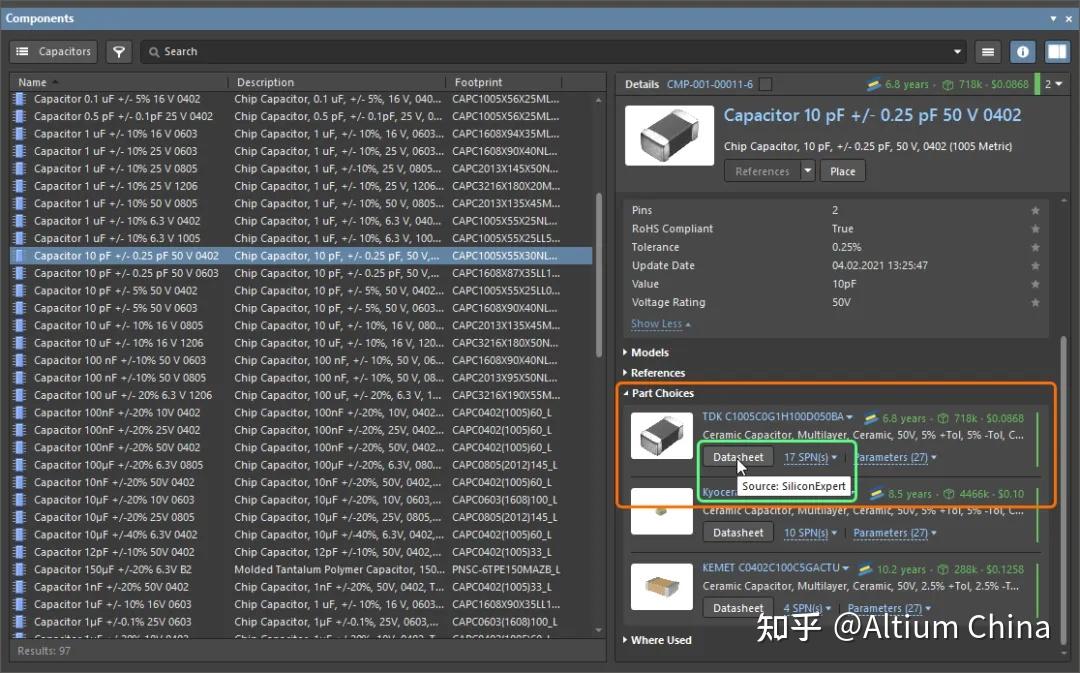Select the hamburger list-view icon on toolbar
Screen dimensions: 1080x673
[x=989, y=51]
